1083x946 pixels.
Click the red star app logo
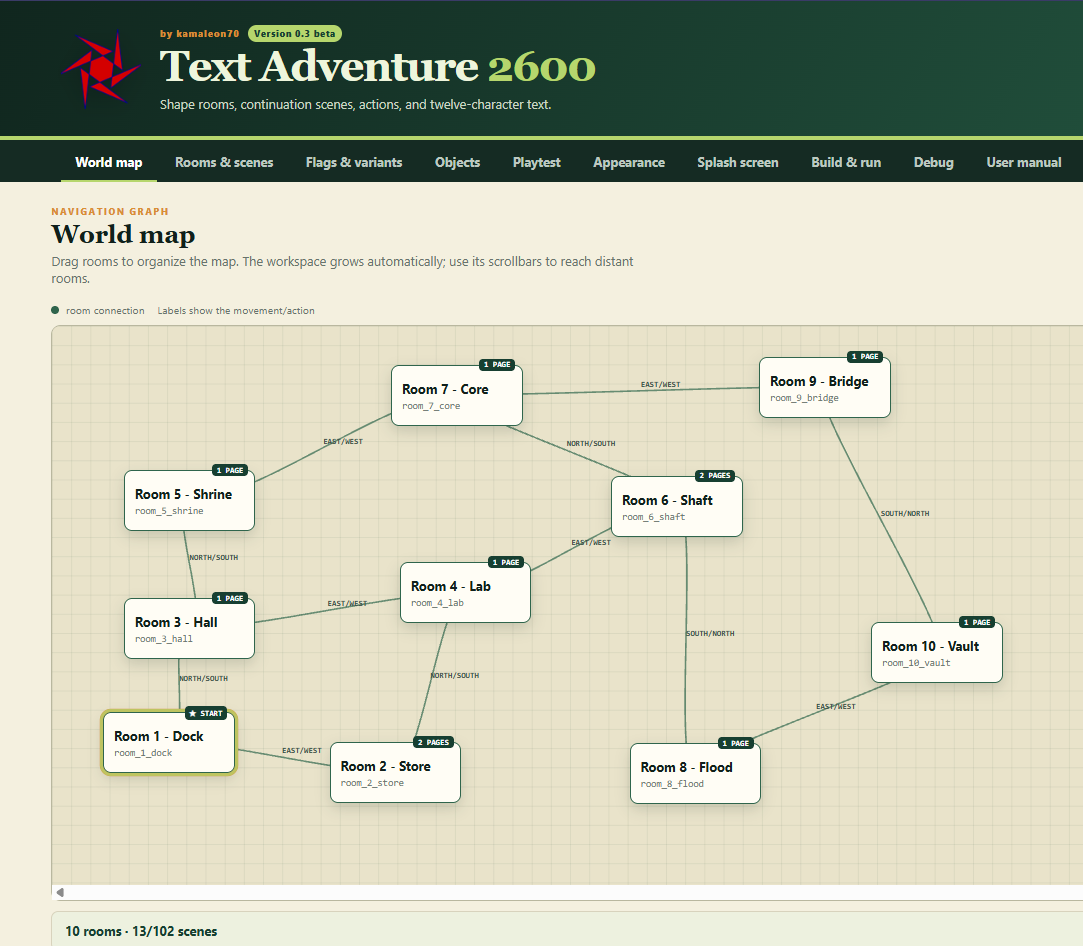[101, 68]
